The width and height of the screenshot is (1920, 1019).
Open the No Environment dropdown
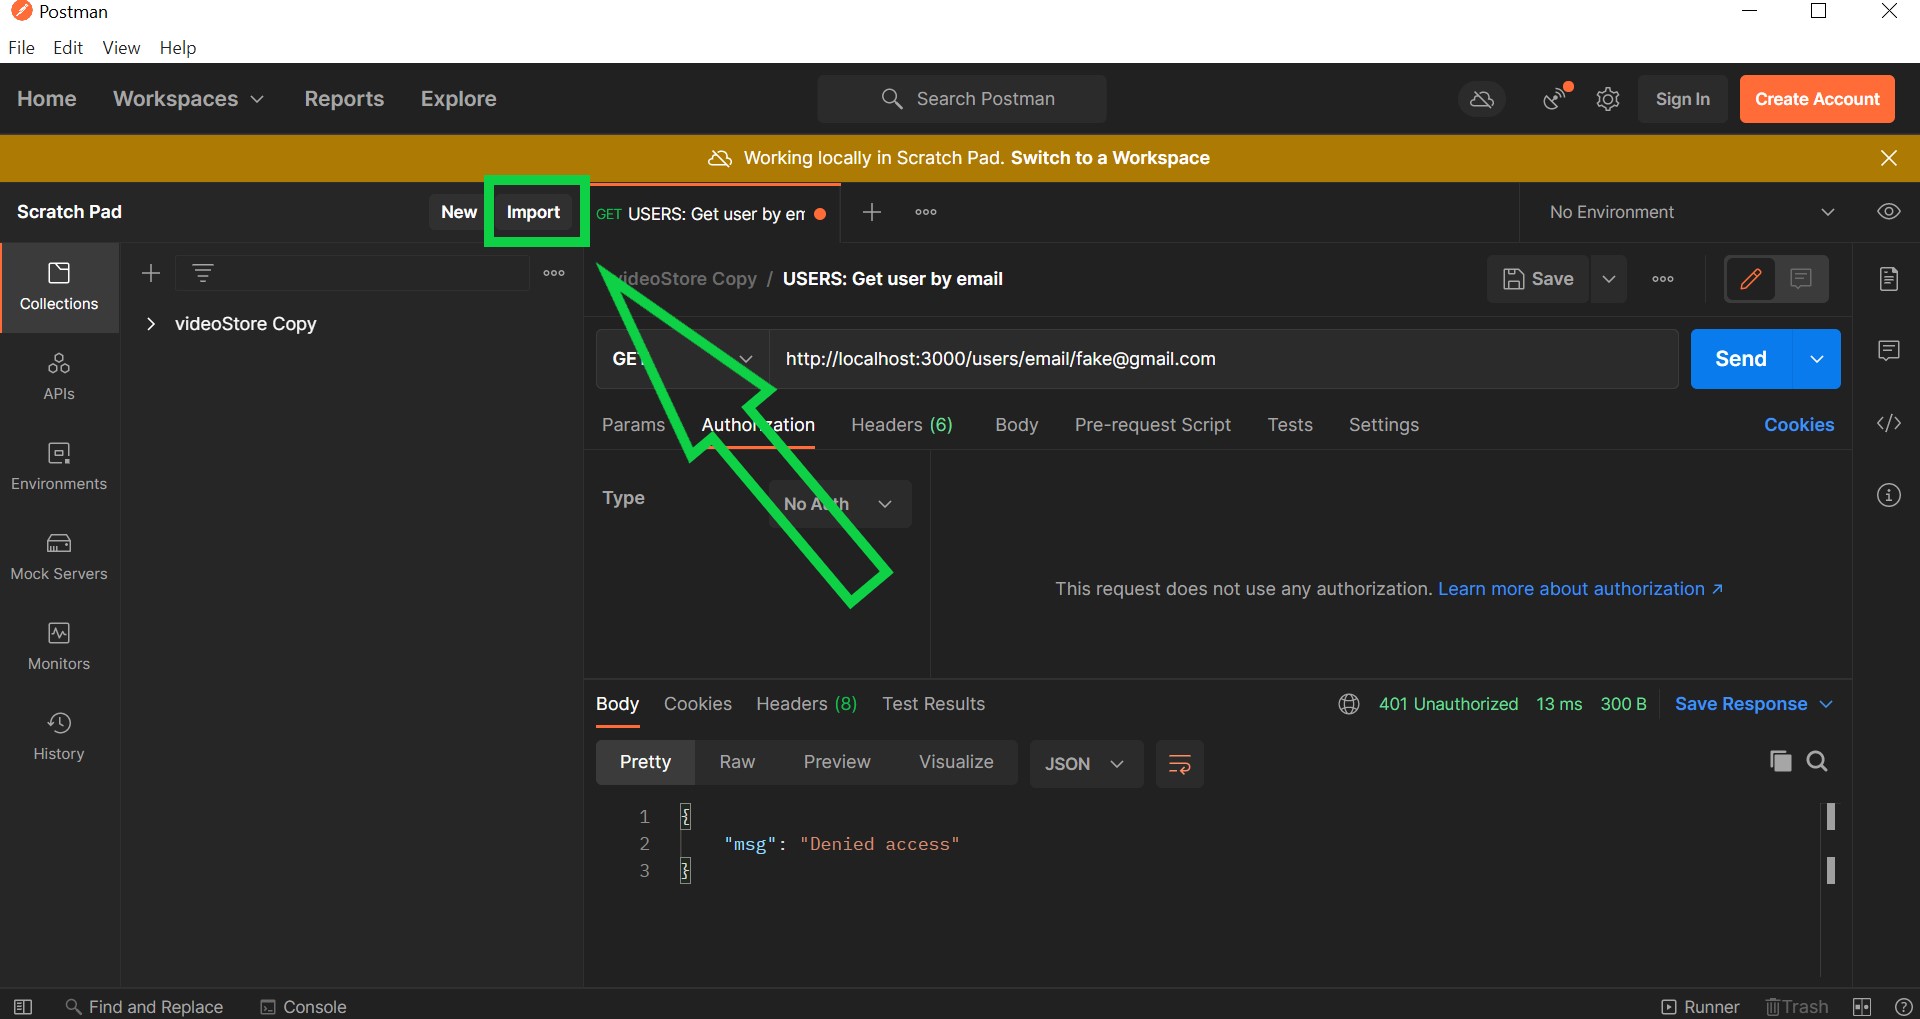pos(1691,212)
